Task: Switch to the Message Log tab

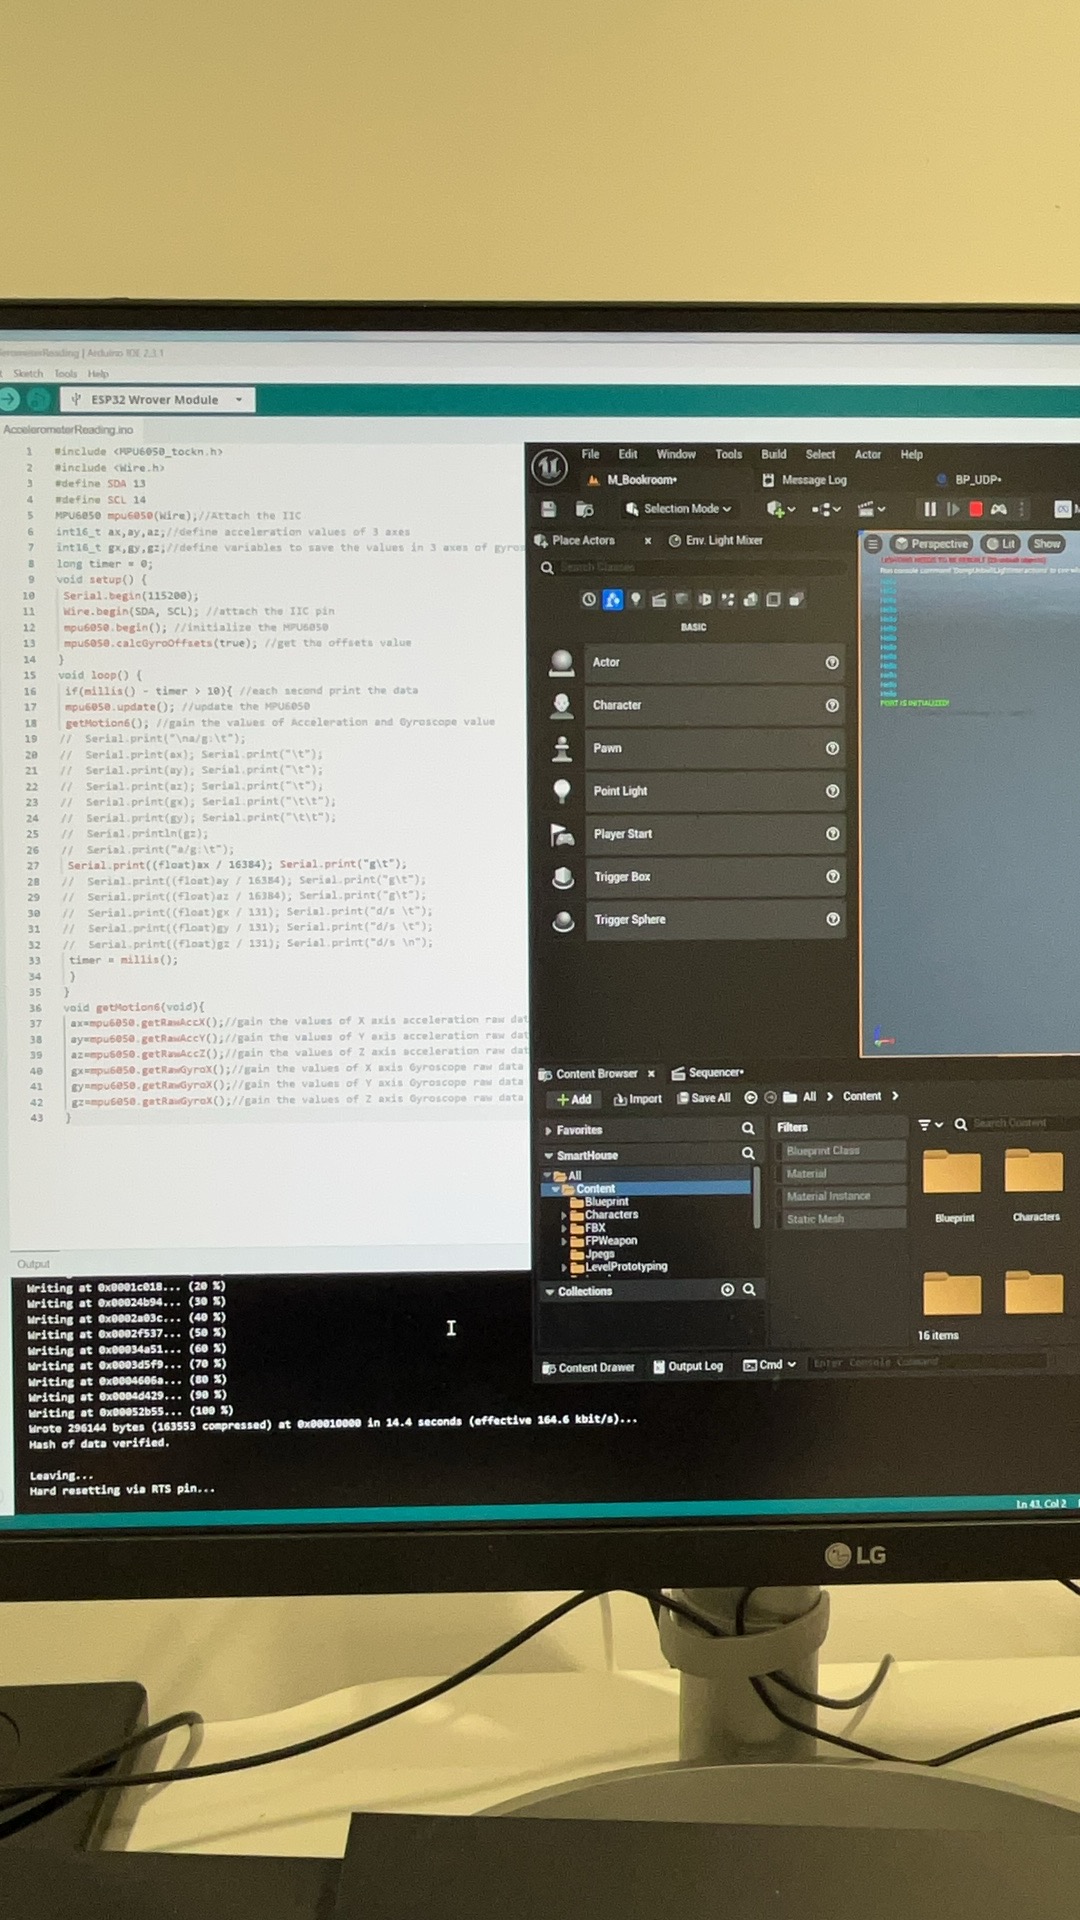Action: pos(805,480)
